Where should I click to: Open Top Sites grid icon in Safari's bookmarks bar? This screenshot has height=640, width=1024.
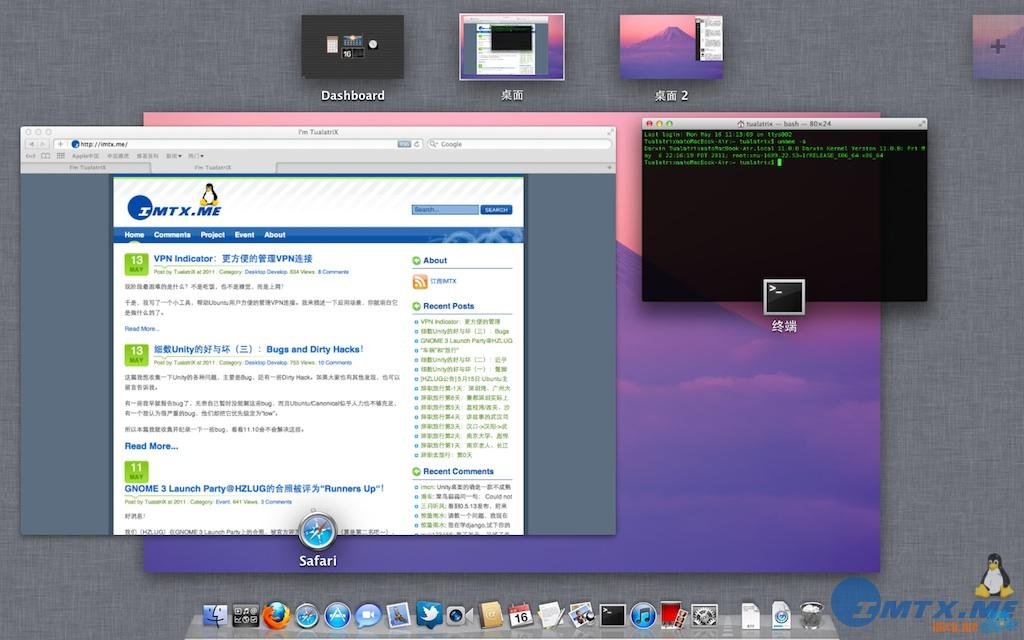click(61, 156)
